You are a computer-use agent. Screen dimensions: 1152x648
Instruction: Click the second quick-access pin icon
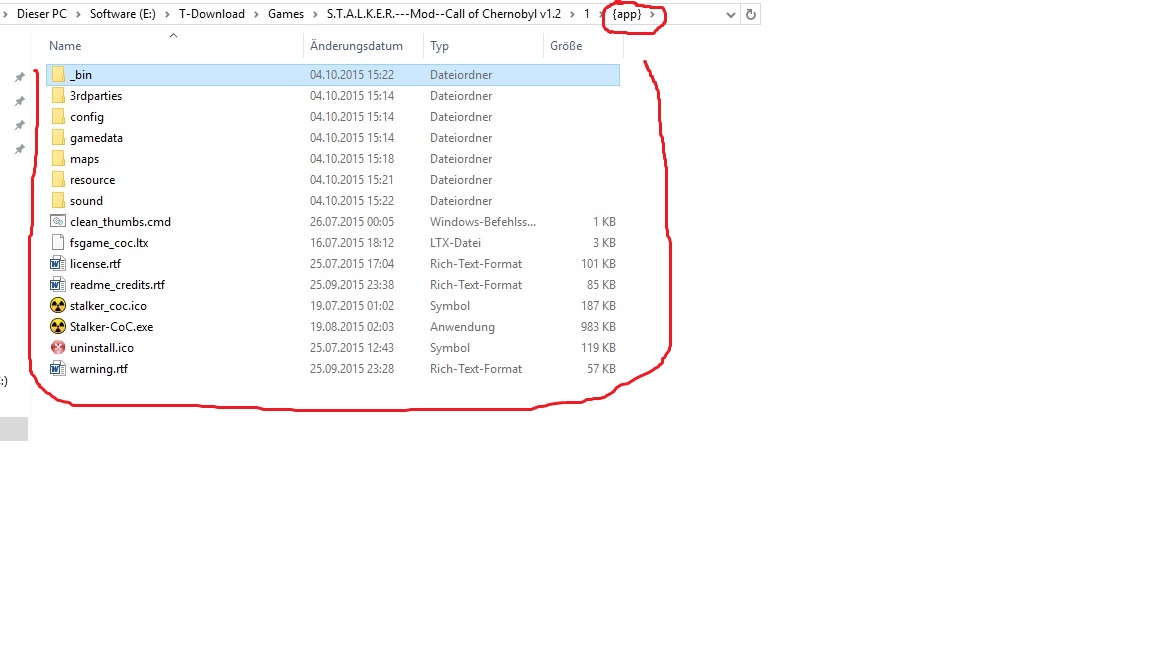(x=20, y=101)
